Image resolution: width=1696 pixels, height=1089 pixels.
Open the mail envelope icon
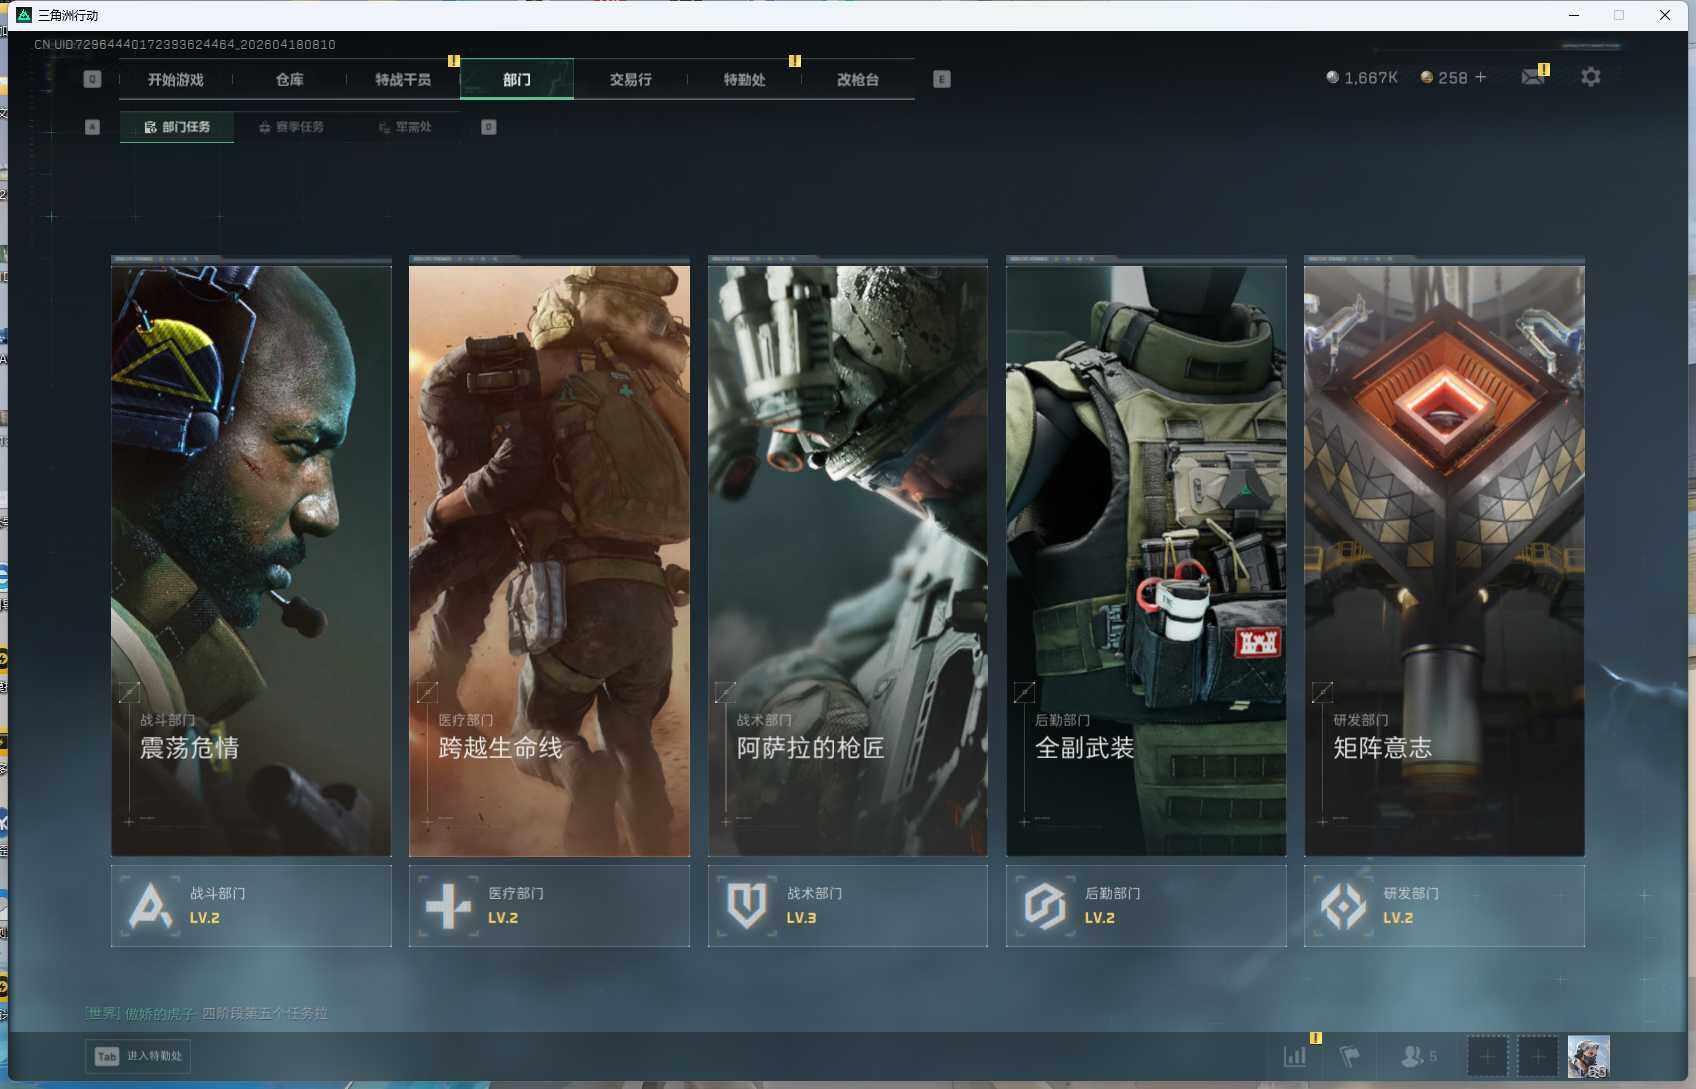point(1533,77)
